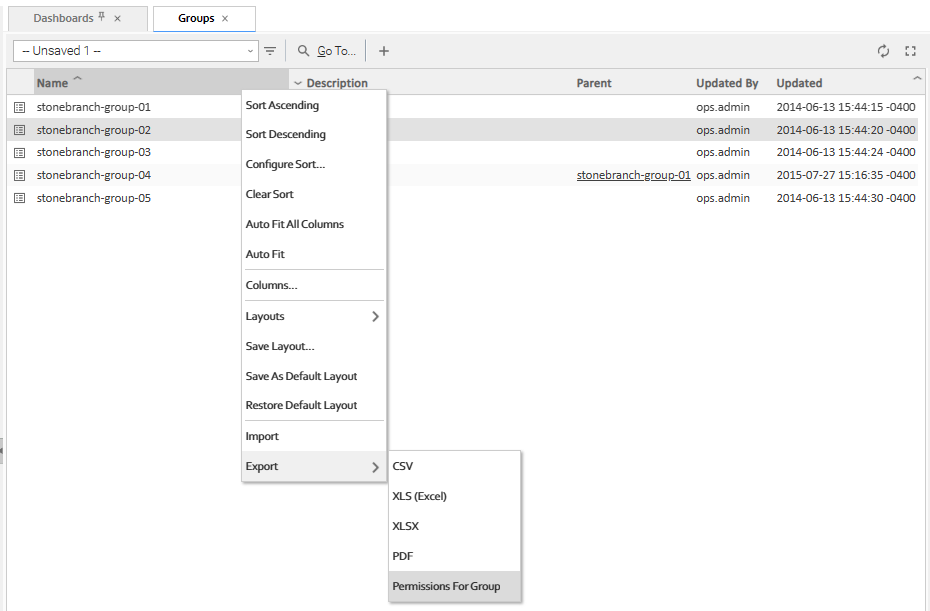
Task: Open the stonebranch-group-01 parent link
Action: pyautogui.click(x=633, y=175)
